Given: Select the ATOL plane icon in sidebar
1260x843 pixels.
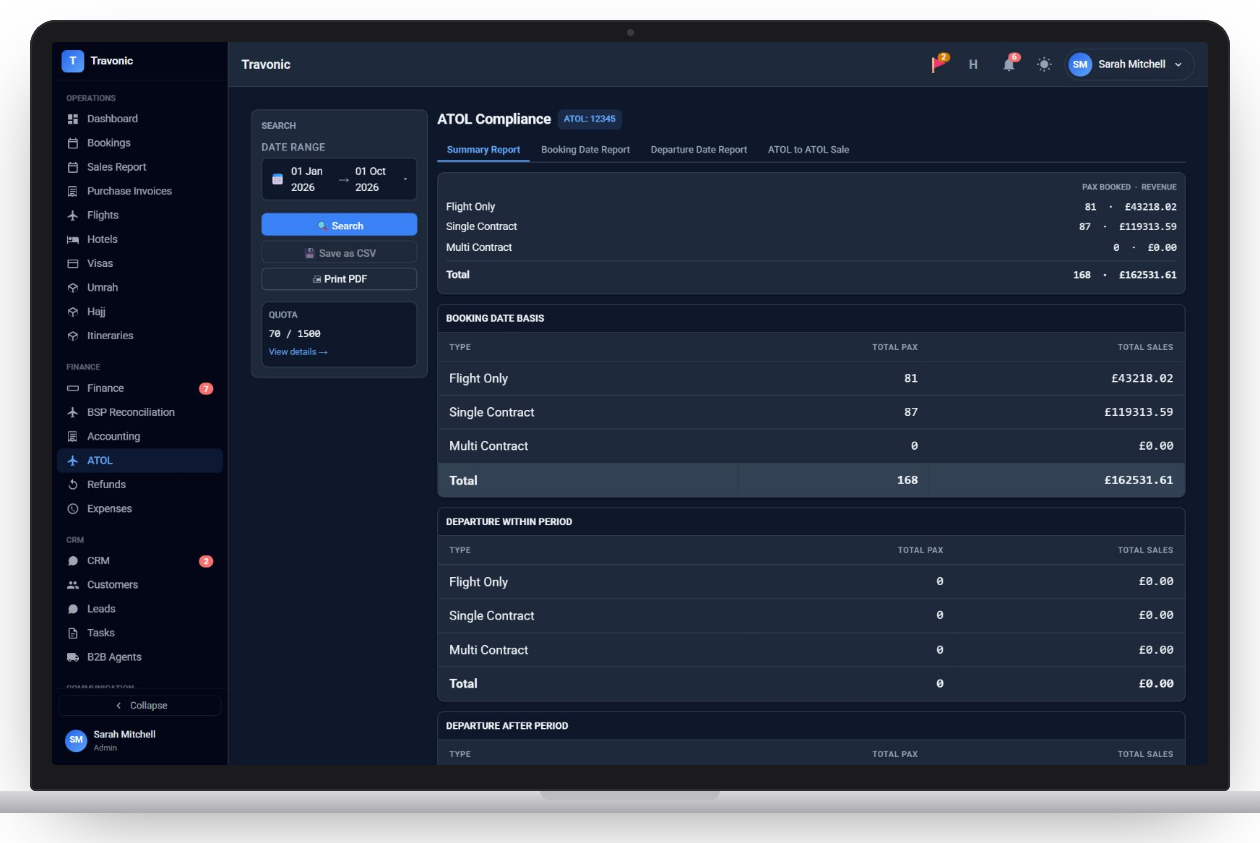Looking at the screenshot, I should [x=73, y=460].
